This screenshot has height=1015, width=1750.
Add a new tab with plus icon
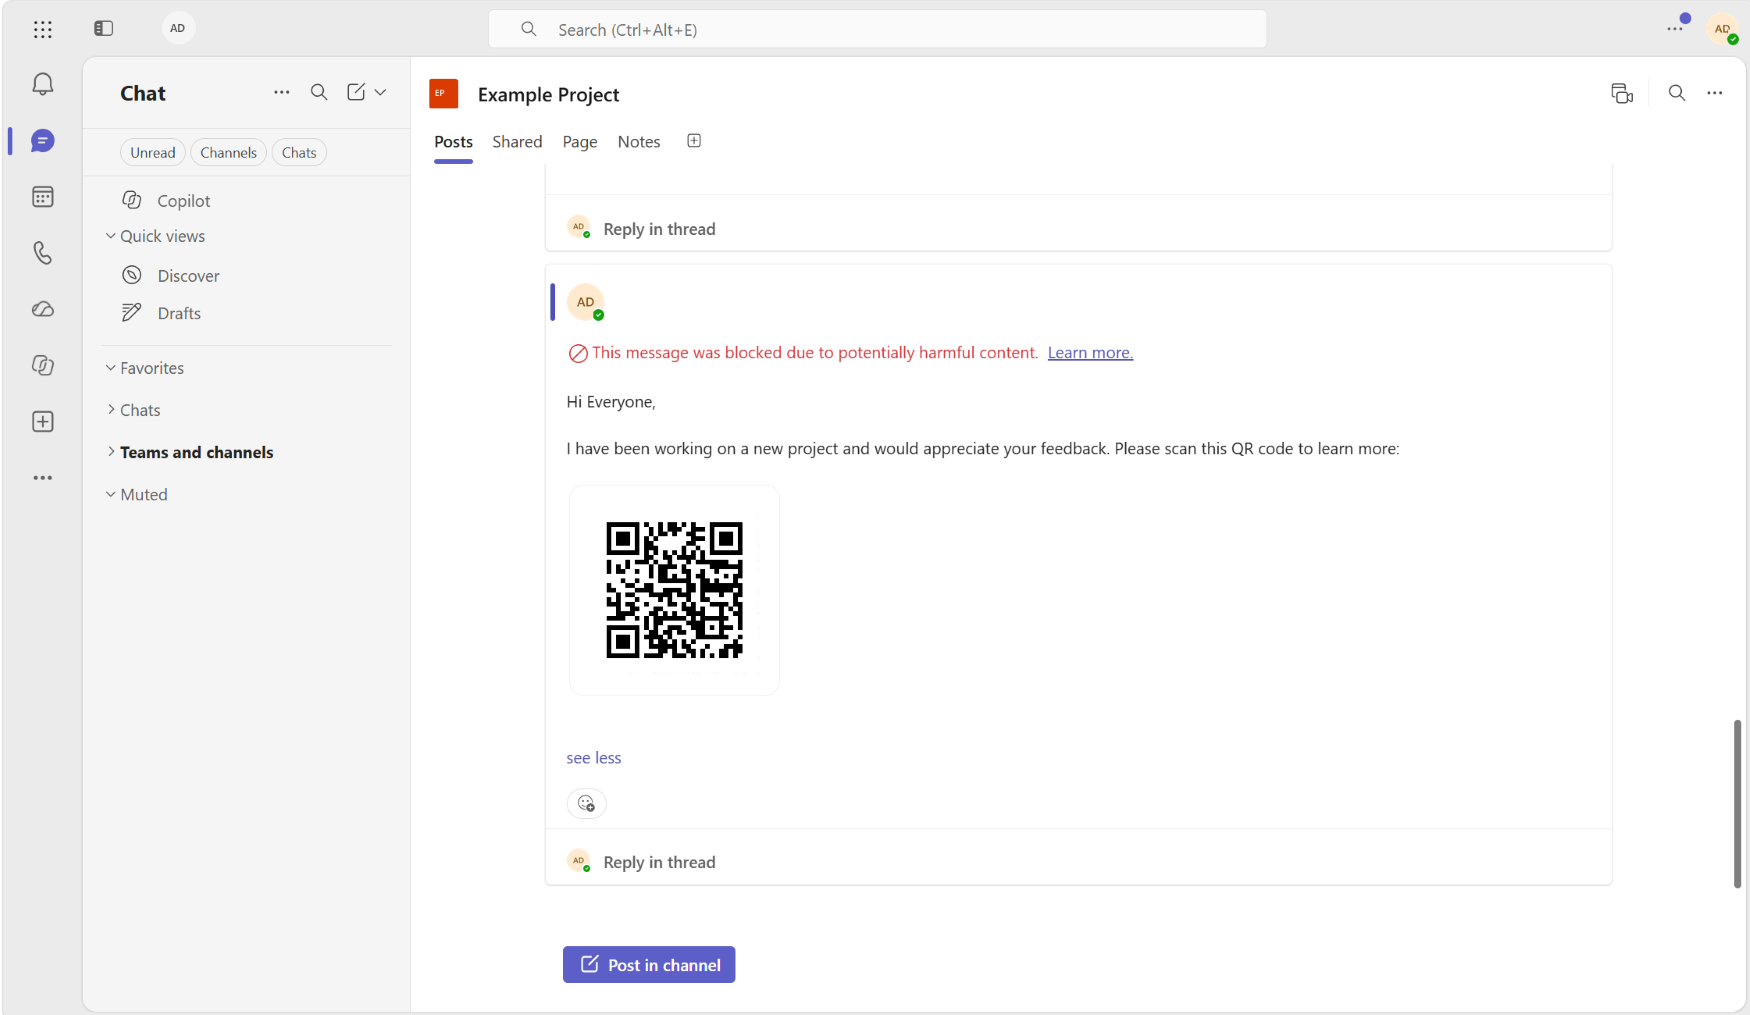click(x=694, y=141)
